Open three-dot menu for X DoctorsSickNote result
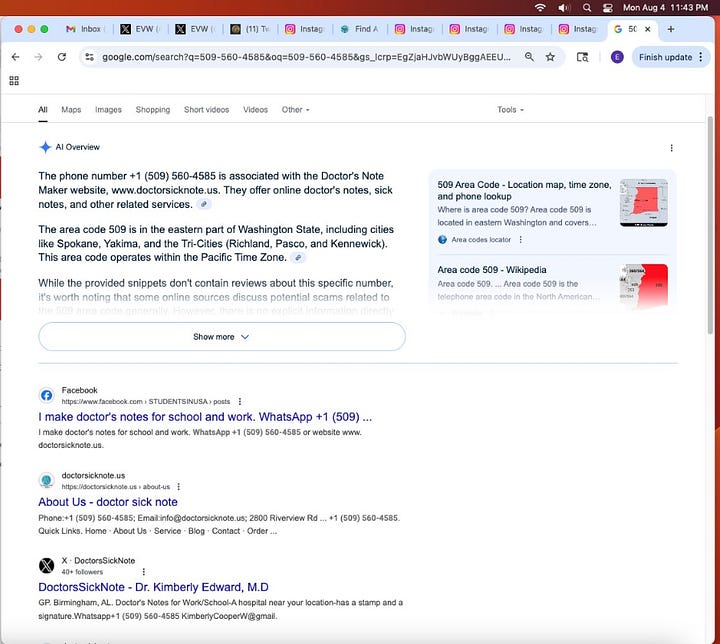The image size is (720, 644). (x=144, y=571)
